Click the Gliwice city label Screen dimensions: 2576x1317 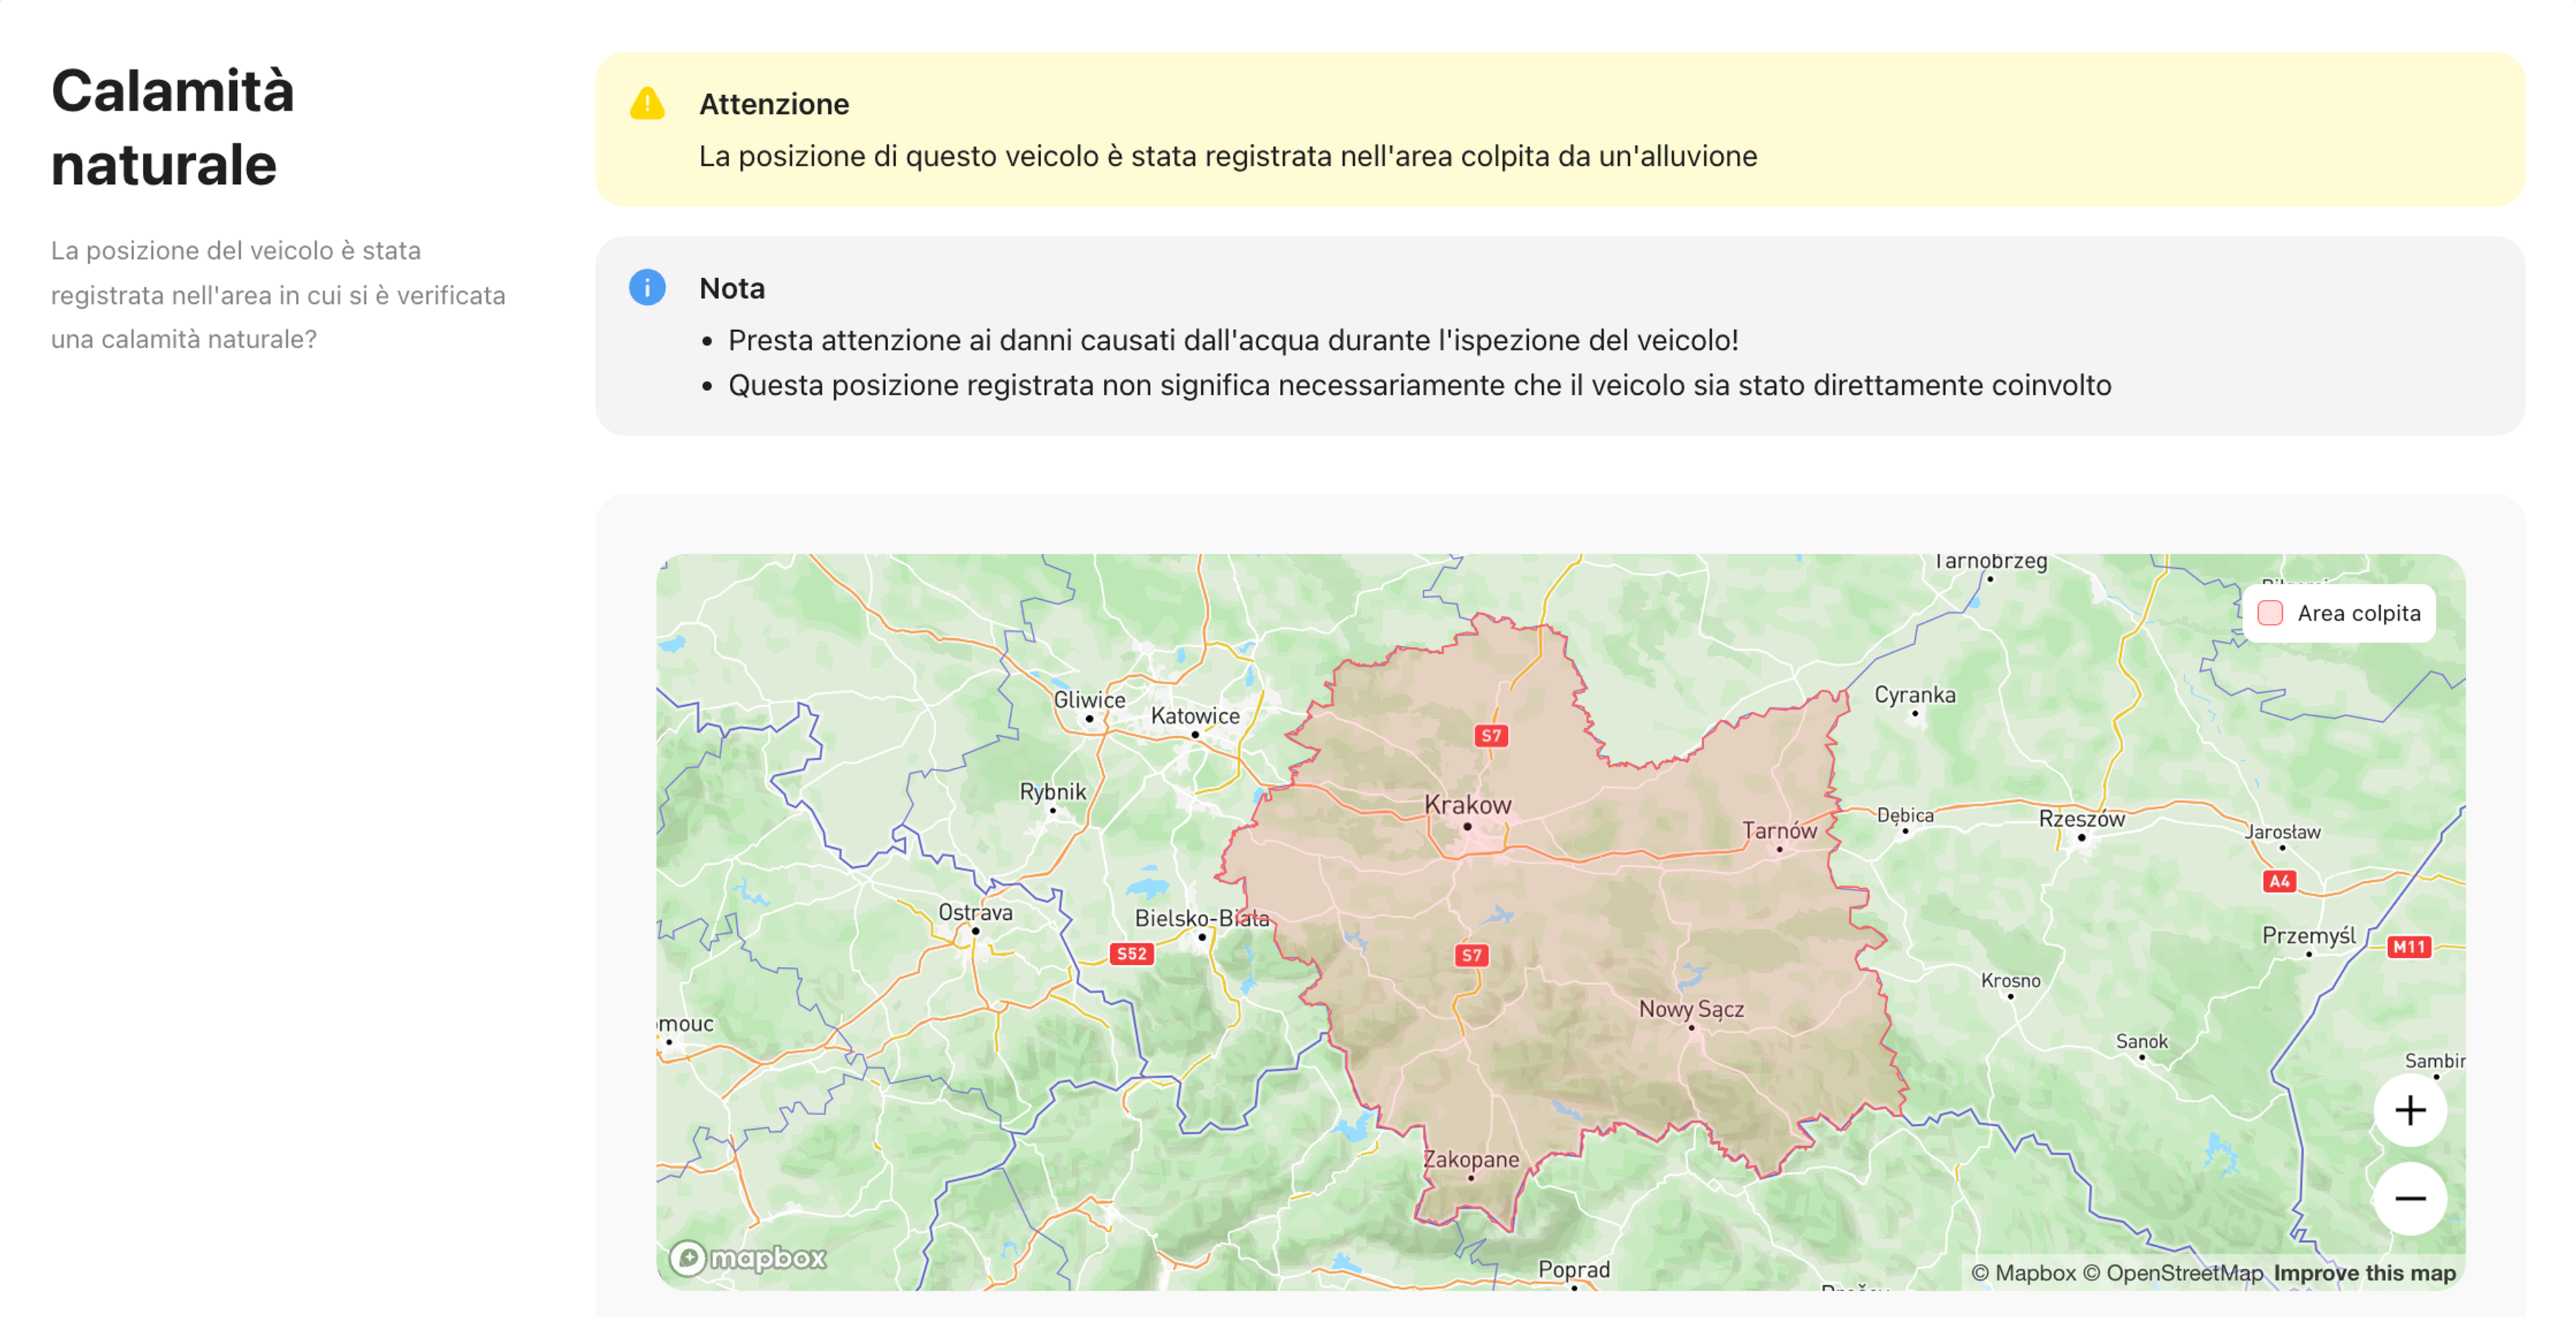point(1089,700)
